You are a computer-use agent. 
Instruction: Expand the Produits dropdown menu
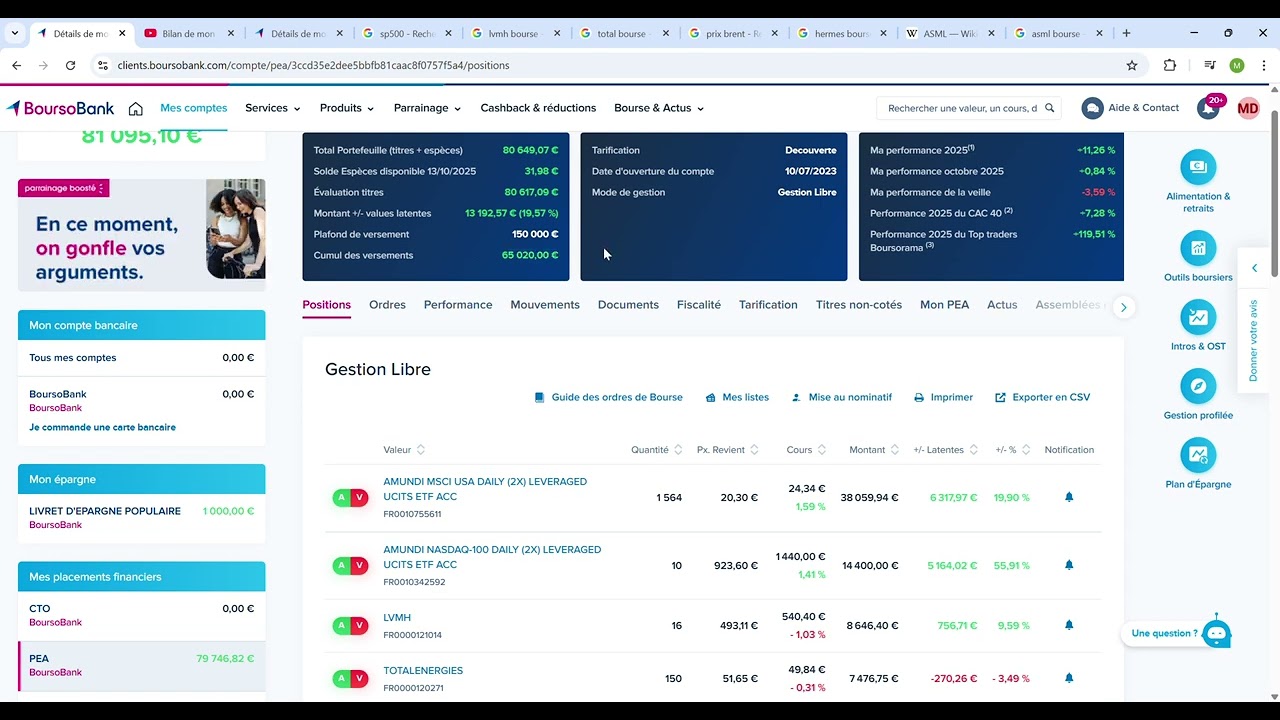[347, 108]
